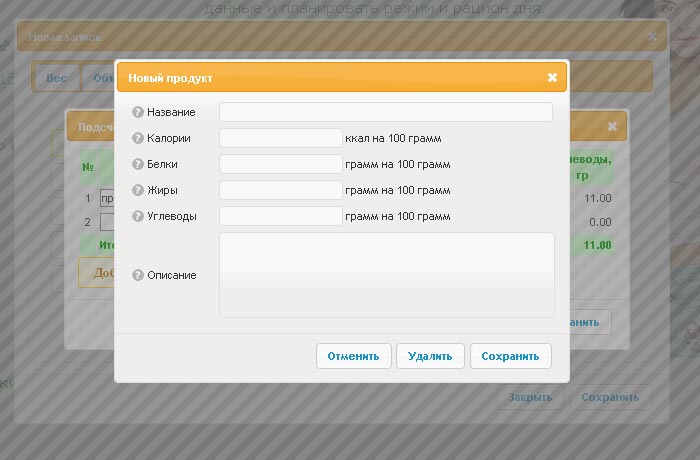Image resolution: width=700 pixels, height=460 pixels.
Task: Click the background Закрыть button
Action: pos(530,397)
